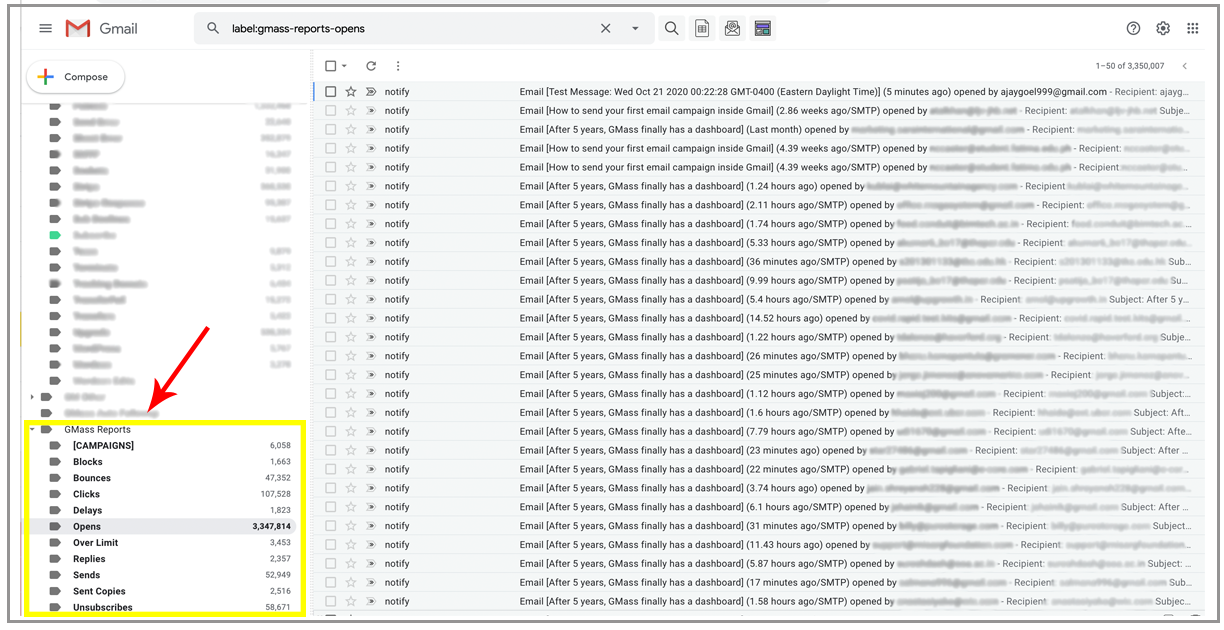
Task: Open the Google apps grid
Action: pos(1194,28)
